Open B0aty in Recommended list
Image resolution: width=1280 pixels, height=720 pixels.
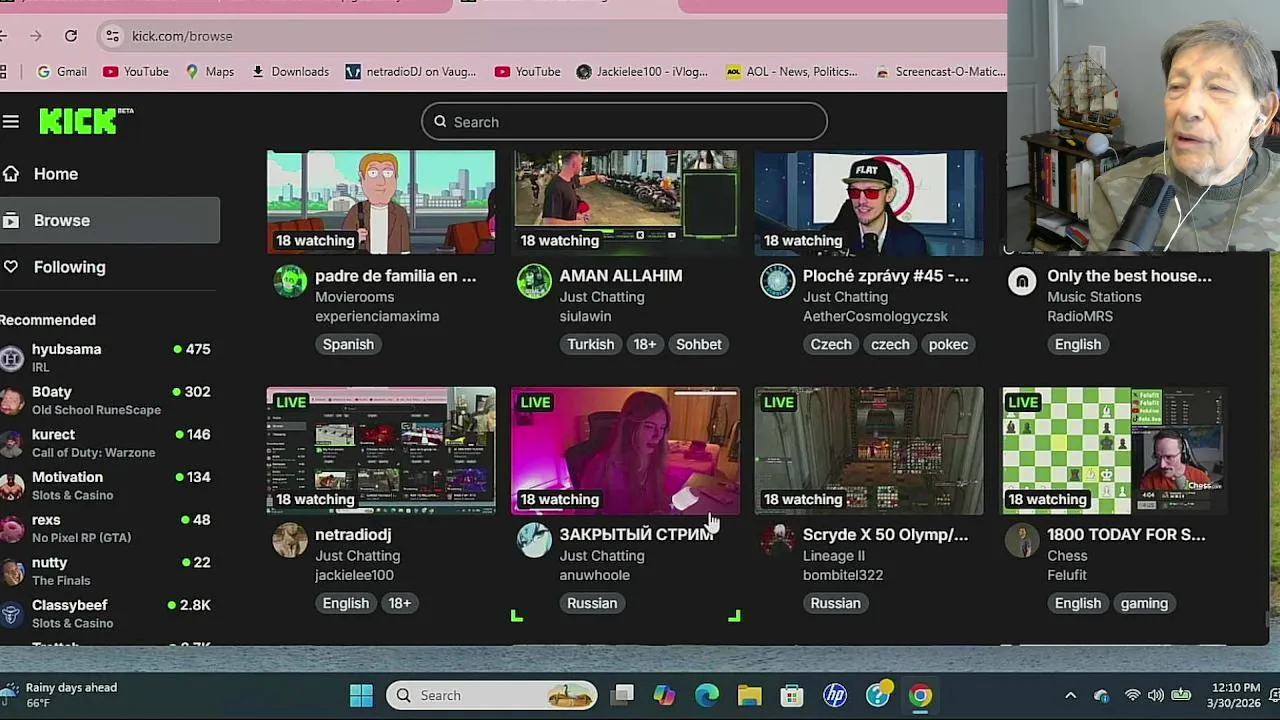108,400
